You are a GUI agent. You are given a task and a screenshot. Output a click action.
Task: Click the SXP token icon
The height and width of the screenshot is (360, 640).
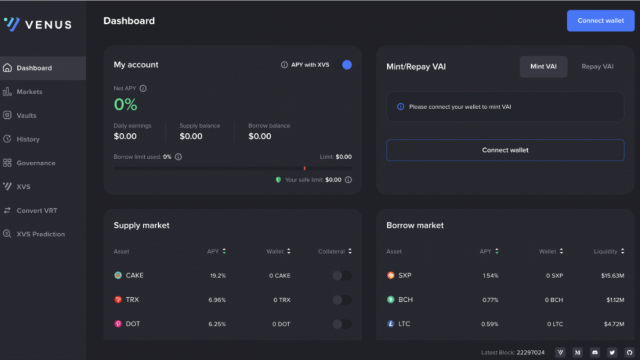tap(391, 275)
